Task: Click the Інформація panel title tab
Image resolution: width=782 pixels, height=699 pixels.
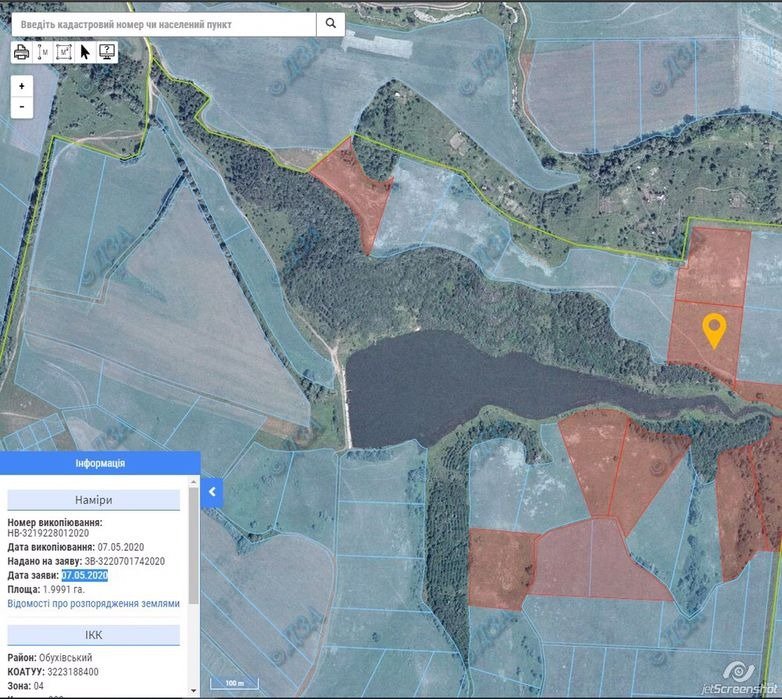Action: coord(100,464)
